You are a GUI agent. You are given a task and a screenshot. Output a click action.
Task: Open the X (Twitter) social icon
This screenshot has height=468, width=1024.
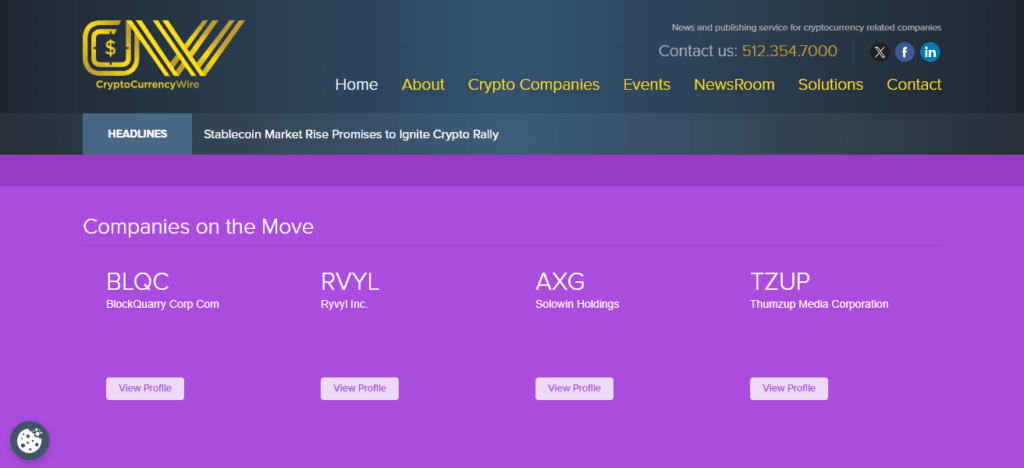point(879,53)
